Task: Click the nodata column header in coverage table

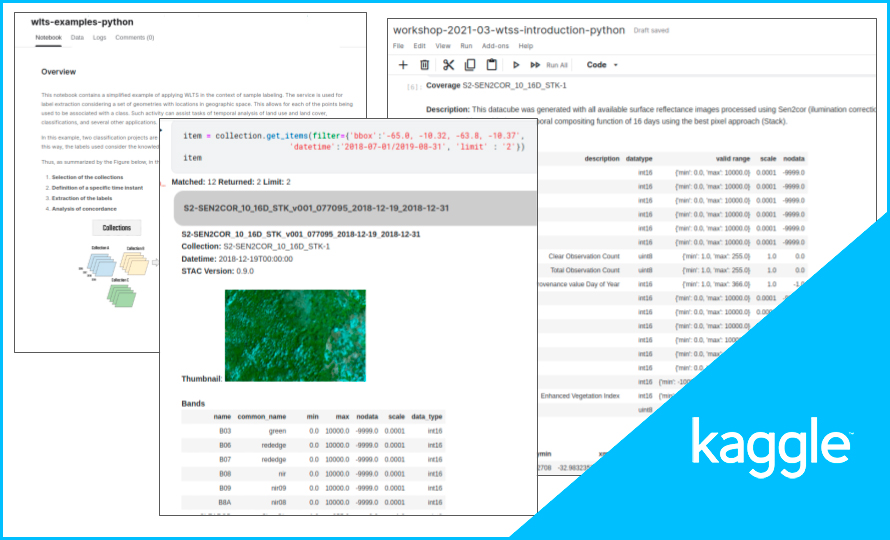Action: point(794,159)
